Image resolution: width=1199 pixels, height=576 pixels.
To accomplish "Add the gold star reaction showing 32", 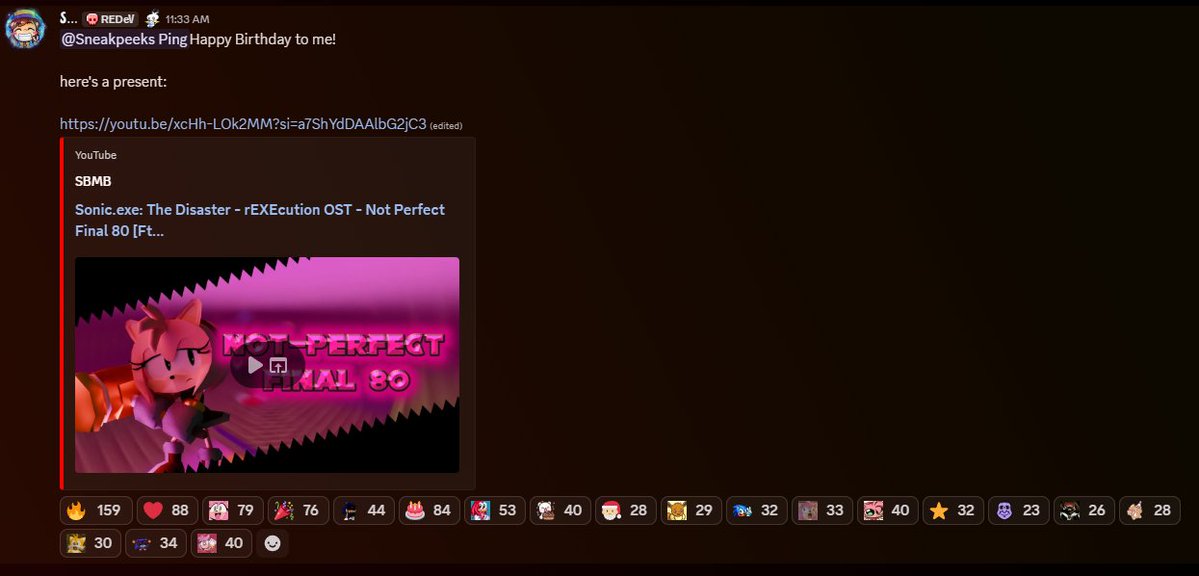I will [954, 510].
